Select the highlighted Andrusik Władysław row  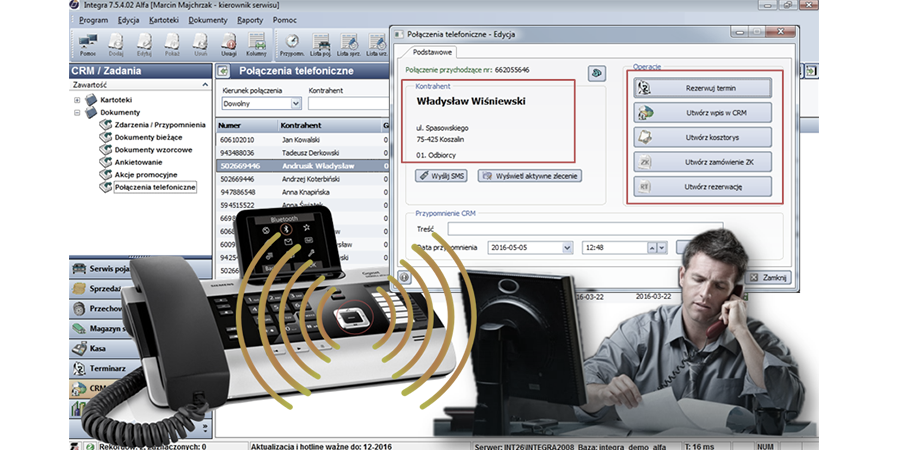pos(303,166)
